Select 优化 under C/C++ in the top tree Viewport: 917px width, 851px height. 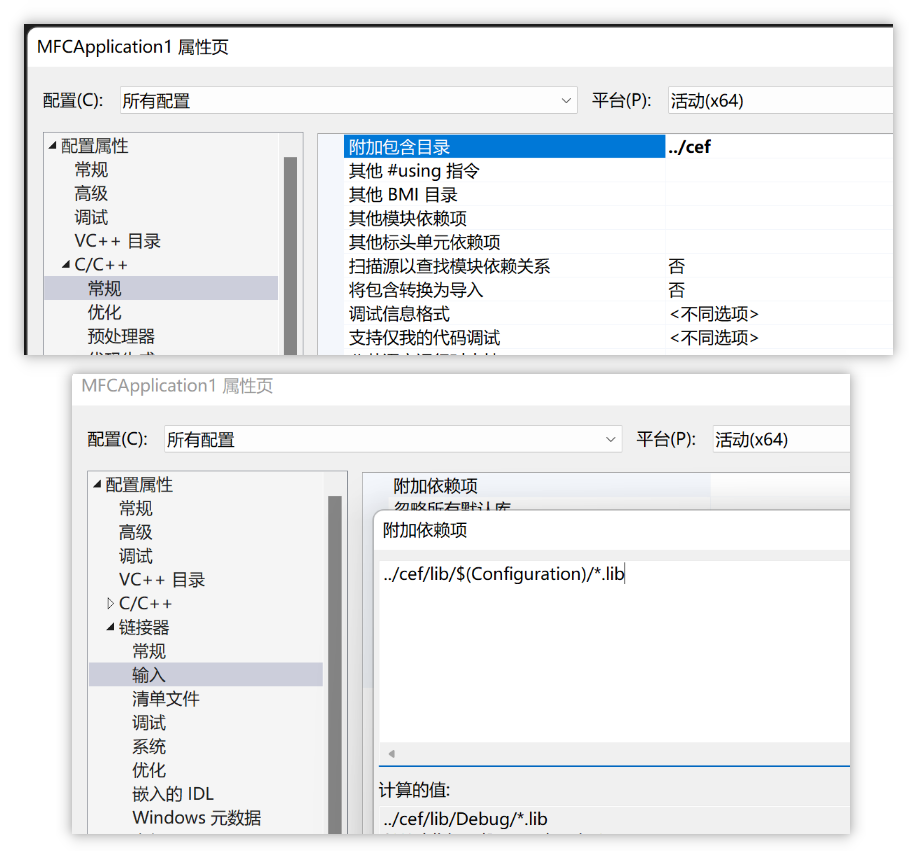click(x=105, y=312)
